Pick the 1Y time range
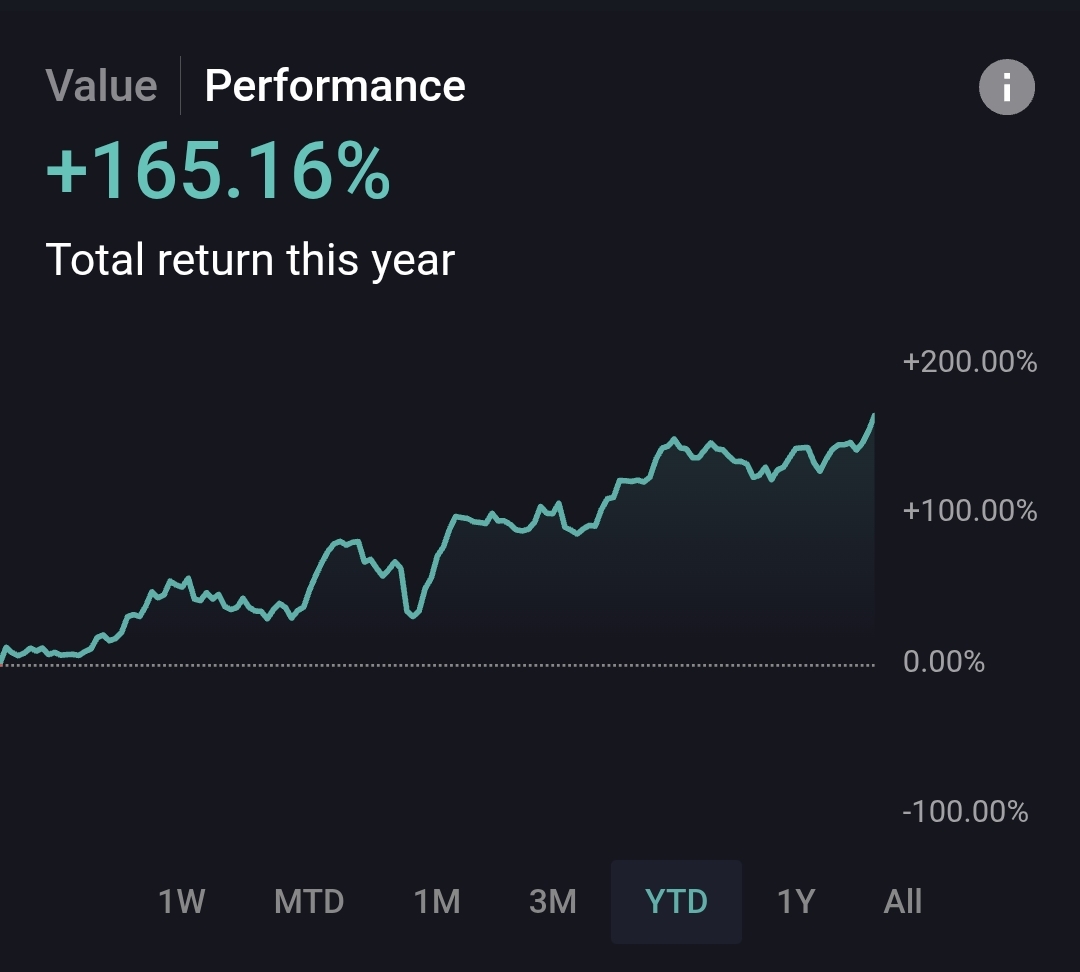Image resolution: width=1080 pixels, height=972 pixels. pyautogui.click(x=797, y=902)
